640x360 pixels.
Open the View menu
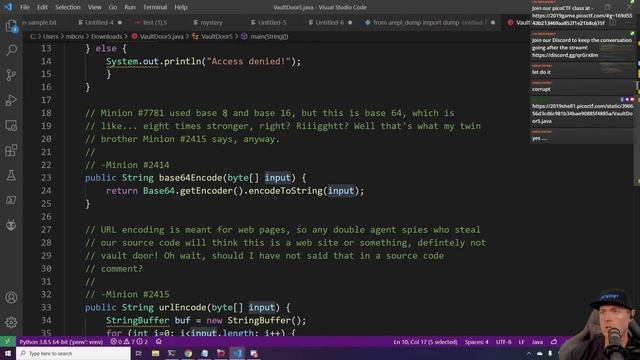coord(95,7)
